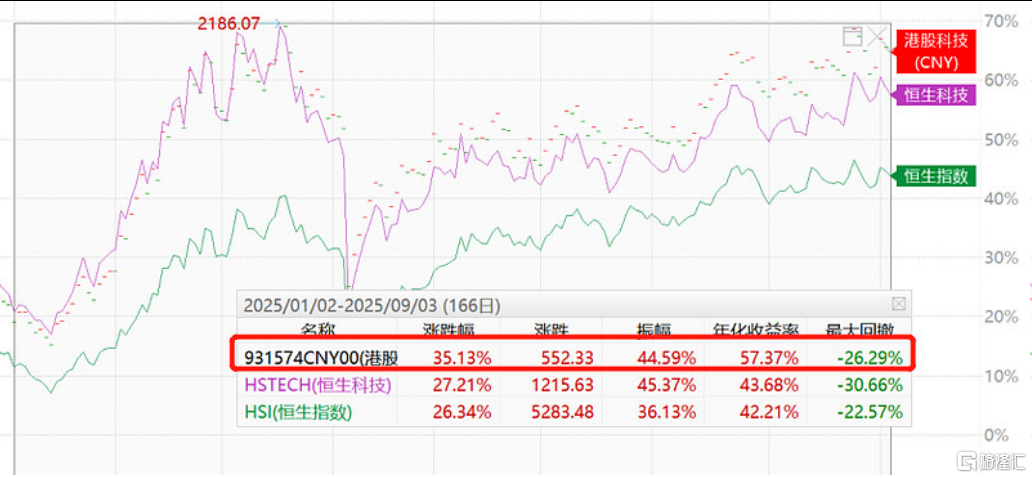
Task: Click the 36.13% HSI amplitude value
Action: point(667,413)
